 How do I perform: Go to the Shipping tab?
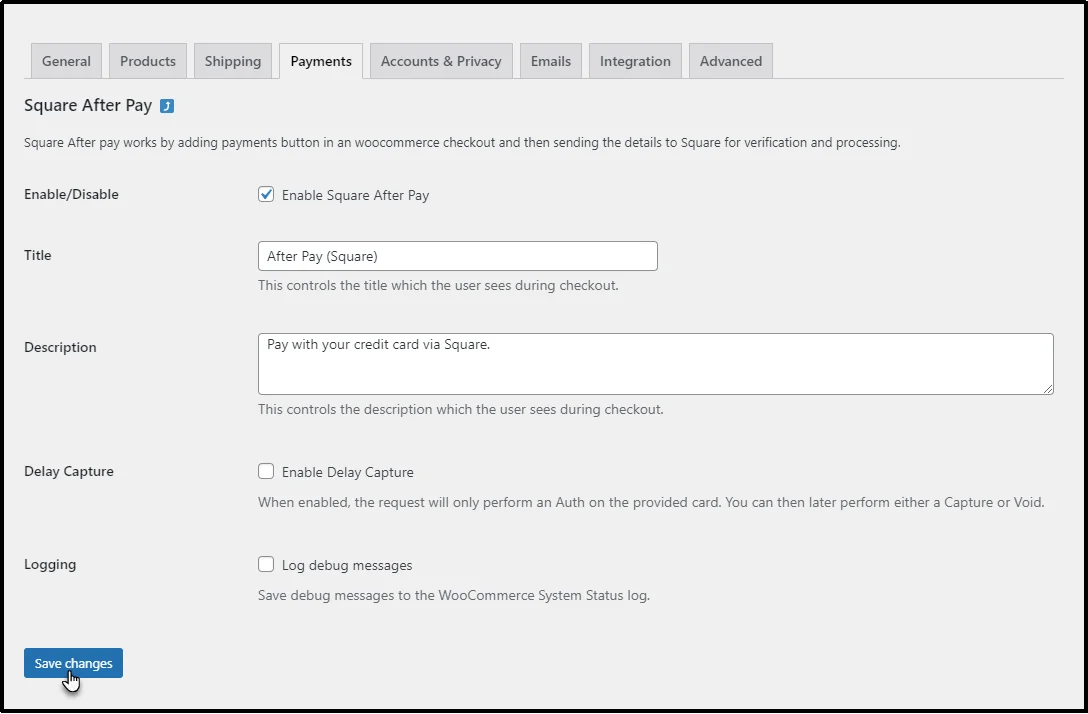pyautogui.click(x=232, y=61)
